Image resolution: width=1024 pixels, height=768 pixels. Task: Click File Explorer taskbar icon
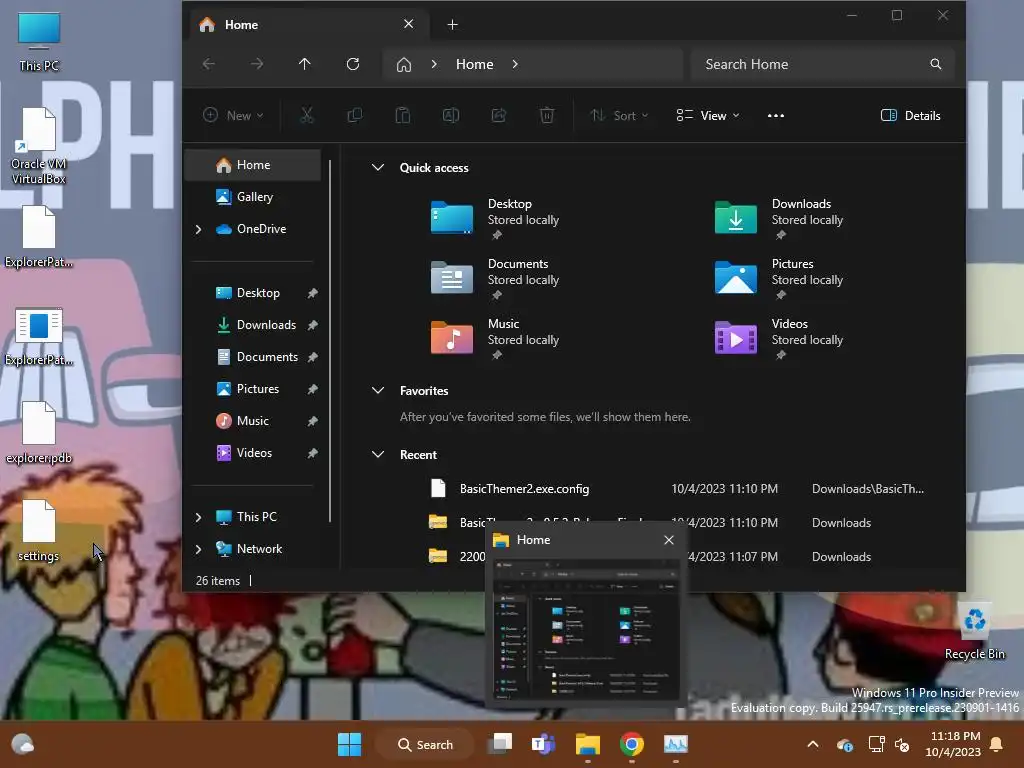[588, 744]
